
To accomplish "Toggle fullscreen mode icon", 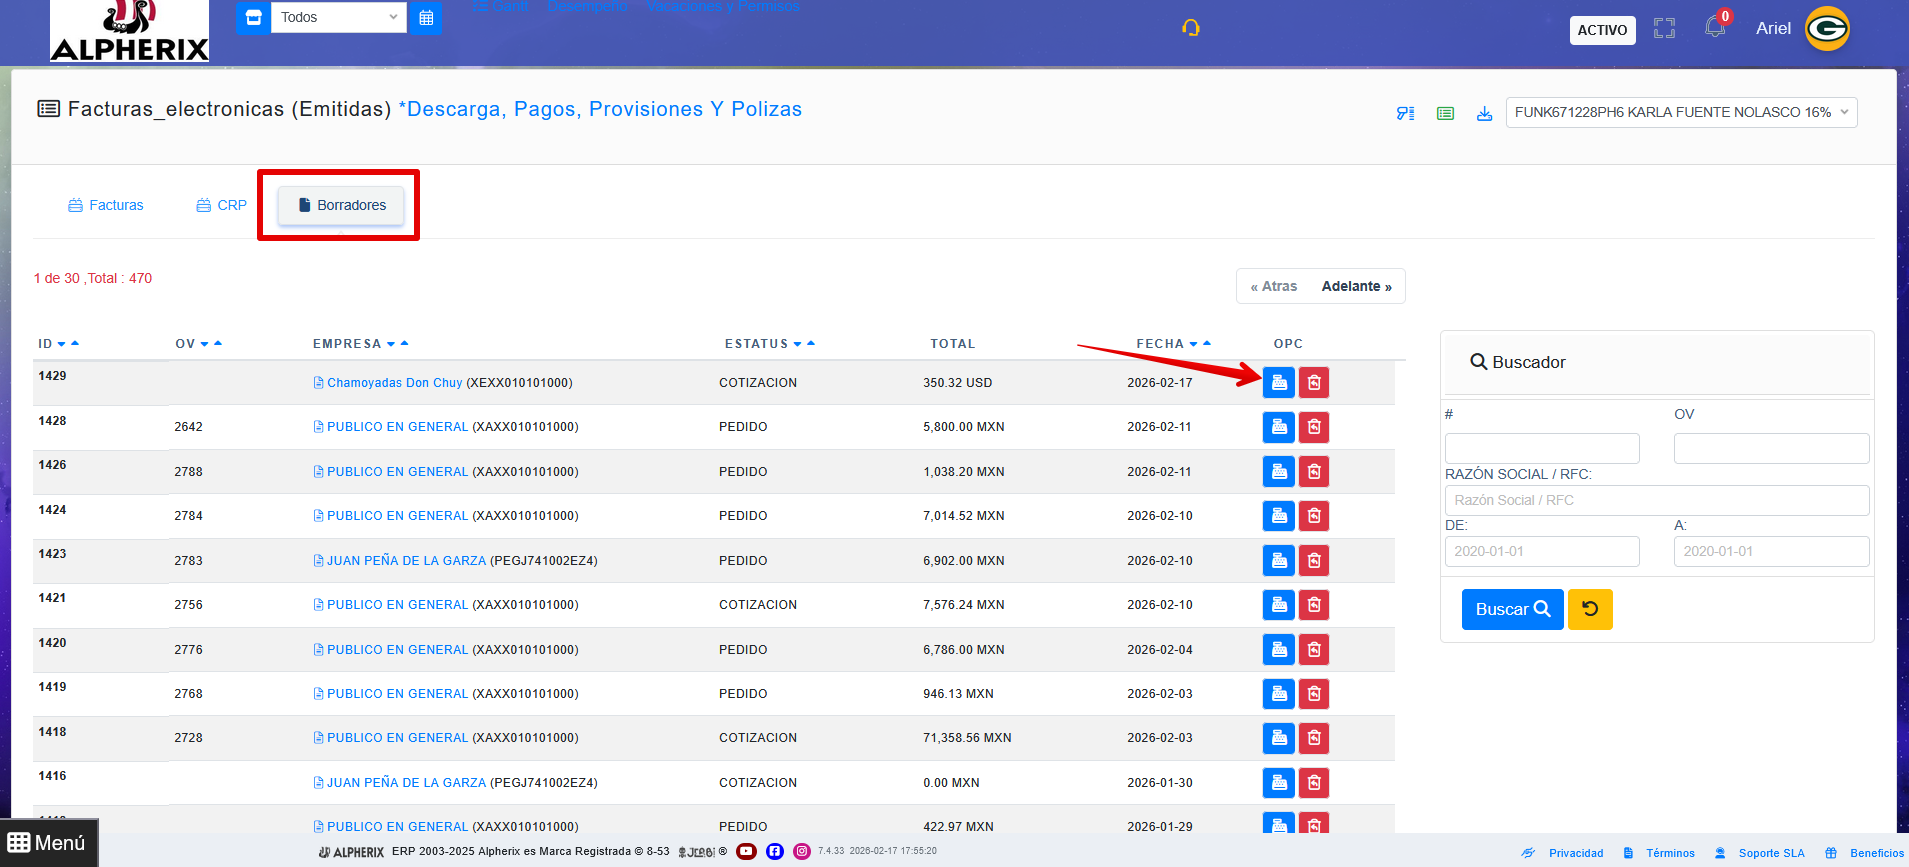I will click(x=1664, y=29).
